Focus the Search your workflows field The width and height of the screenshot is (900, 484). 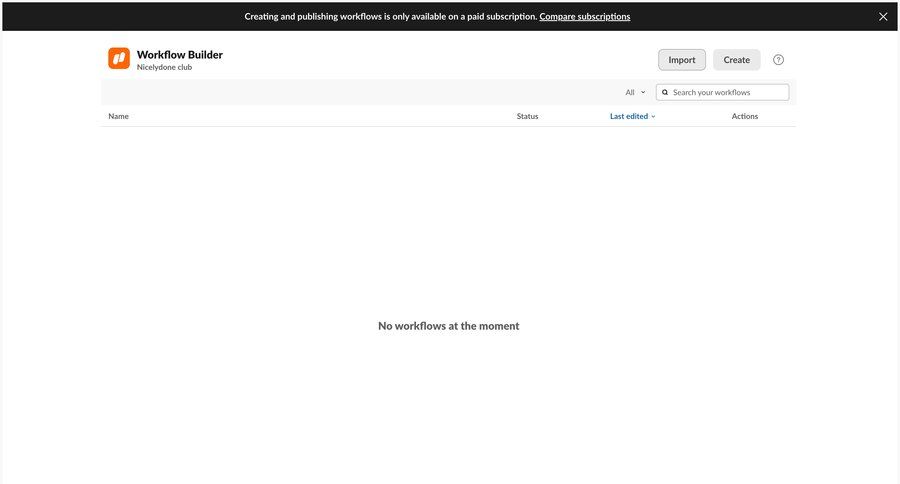click(722, 92)
